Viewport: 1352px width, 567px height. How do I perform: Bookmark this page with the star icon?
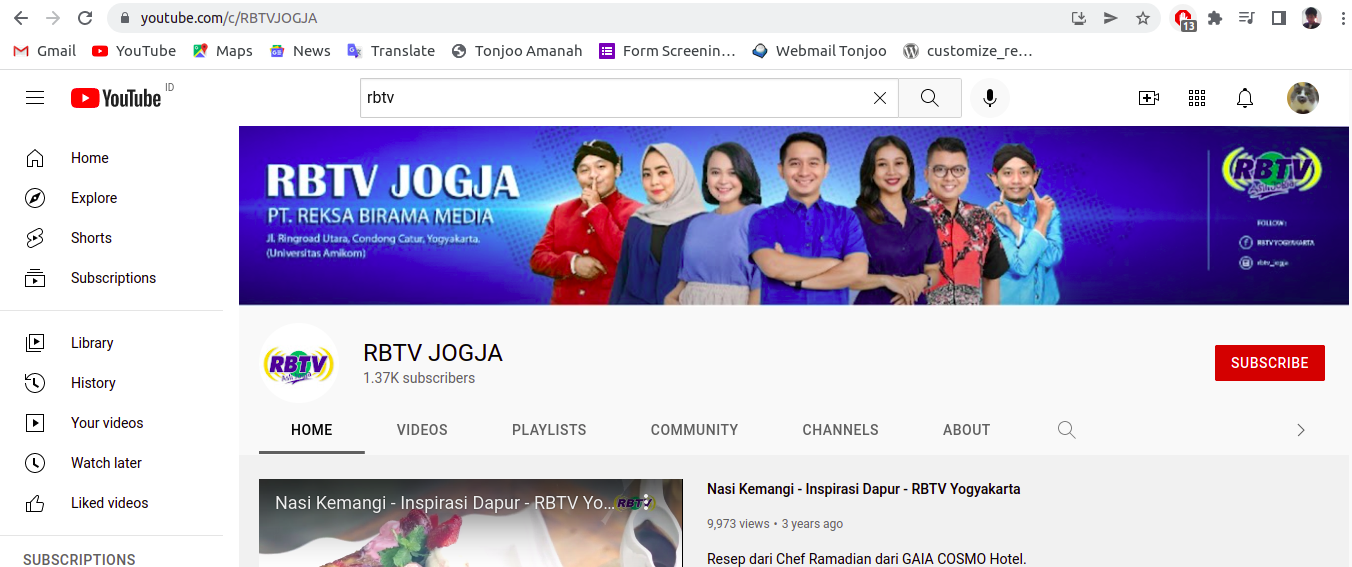click(x=1143, y=18)
